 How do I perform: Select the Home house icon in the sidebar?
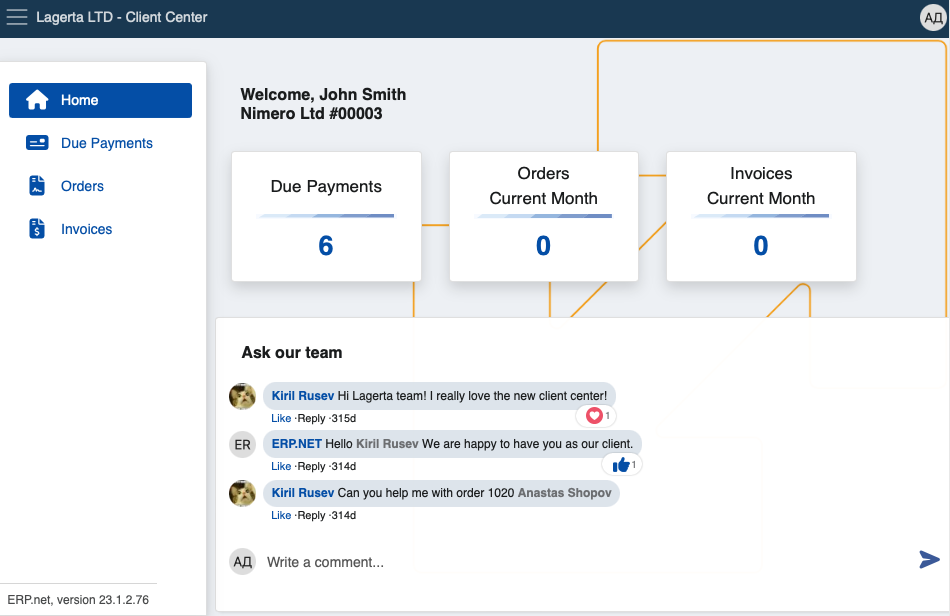(x=37, y=100)
